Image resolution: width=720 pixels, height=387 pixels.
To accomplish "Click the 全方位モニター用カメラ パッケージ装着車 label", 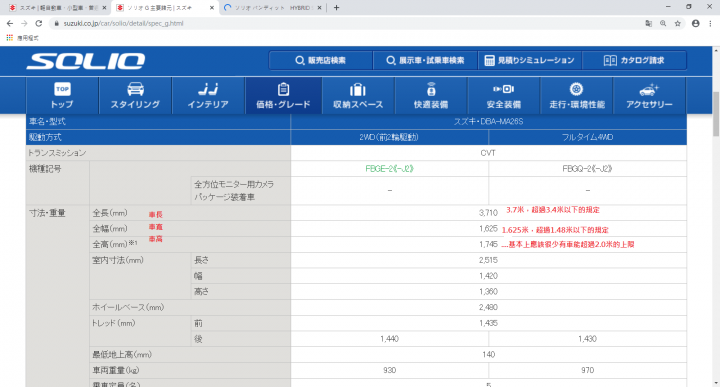I will [x=234, y=191].
